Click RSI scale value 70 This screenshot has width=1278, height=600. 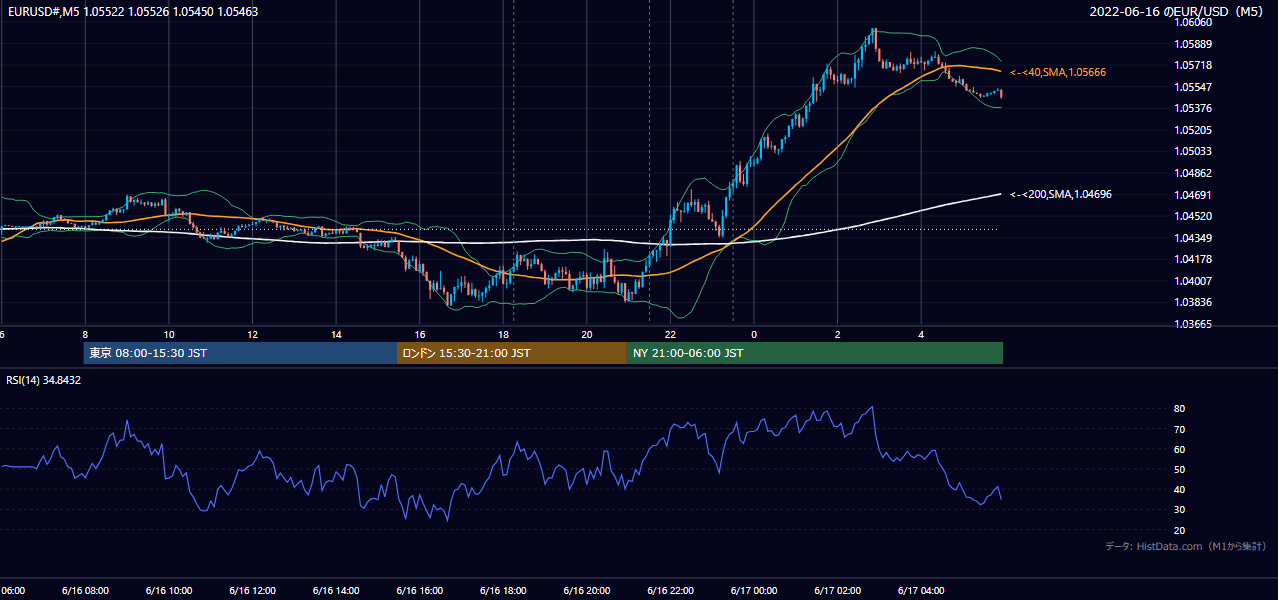(x=1179, y=429)
